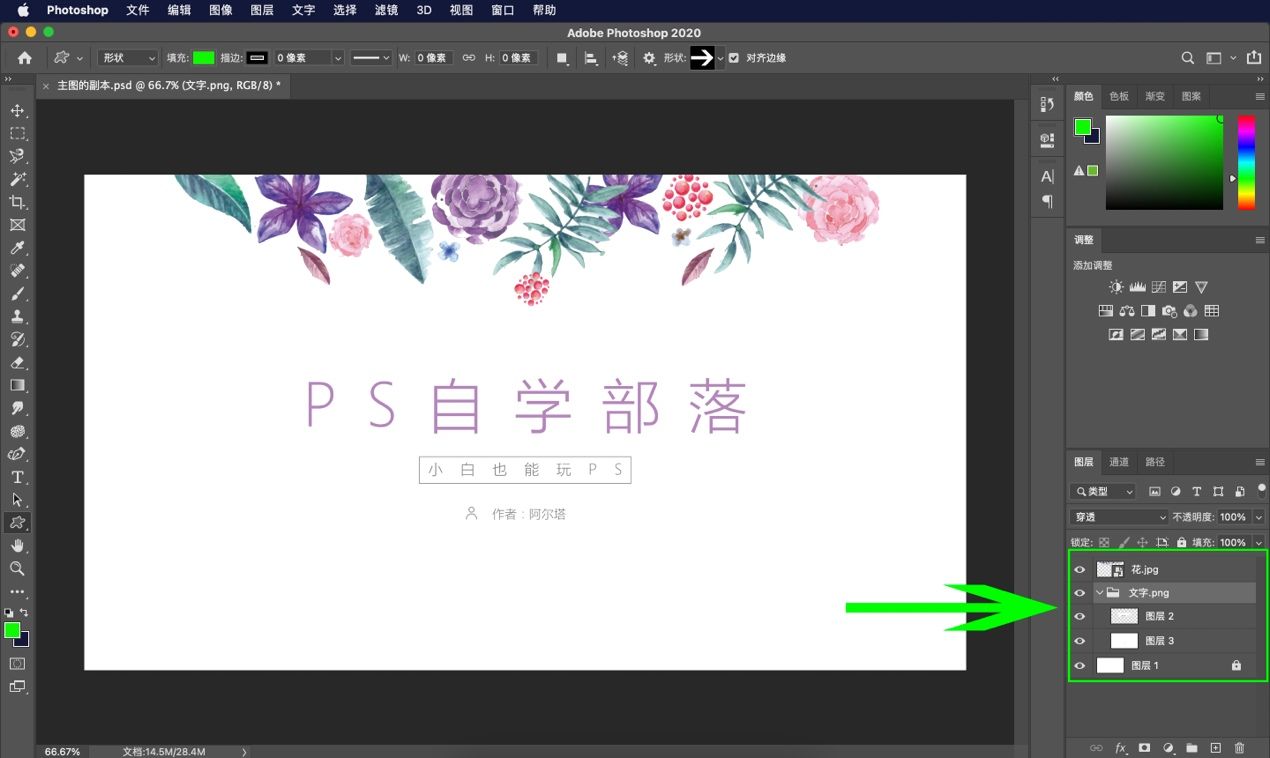
Task: Click the fx layer style icon
Action: (1119, 747)
